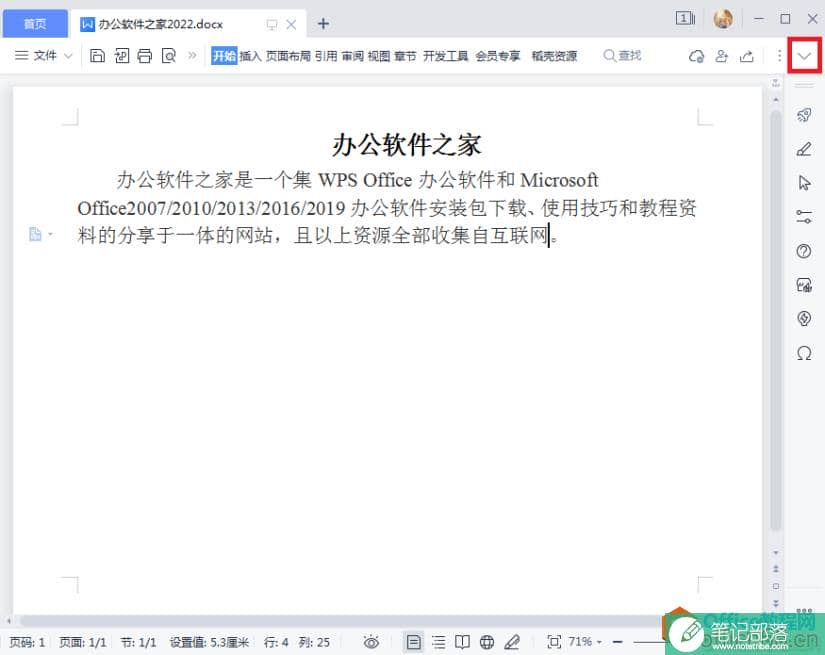
Task: Open the 视图 tab
Action: tap(379, 55)
